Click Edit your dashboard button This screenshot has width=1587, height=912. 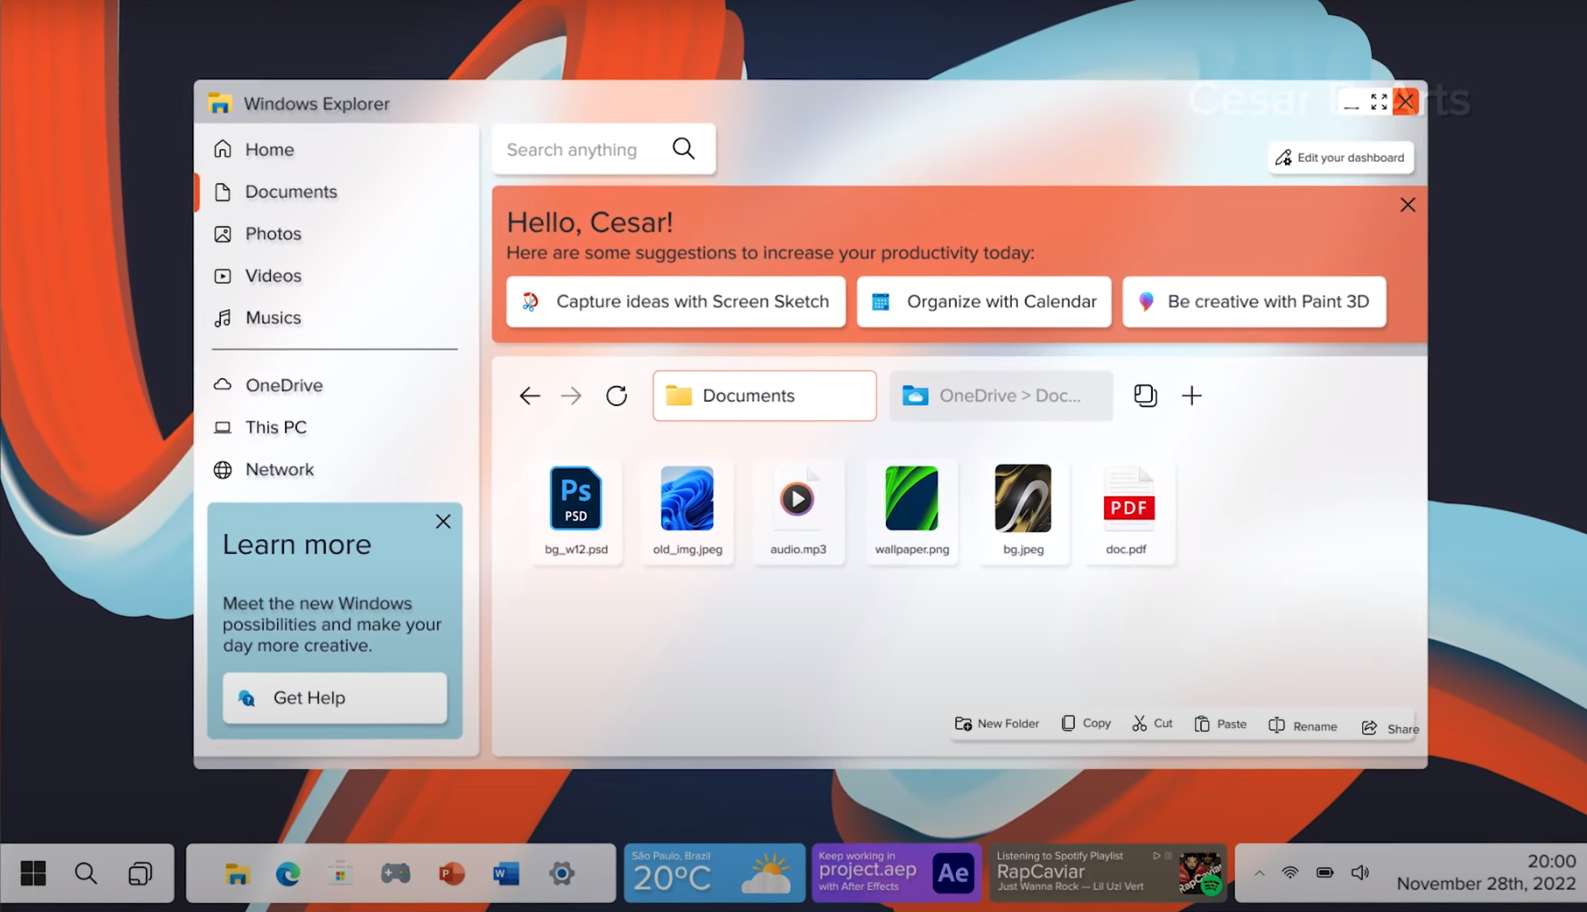click(x=1340, y=158)
